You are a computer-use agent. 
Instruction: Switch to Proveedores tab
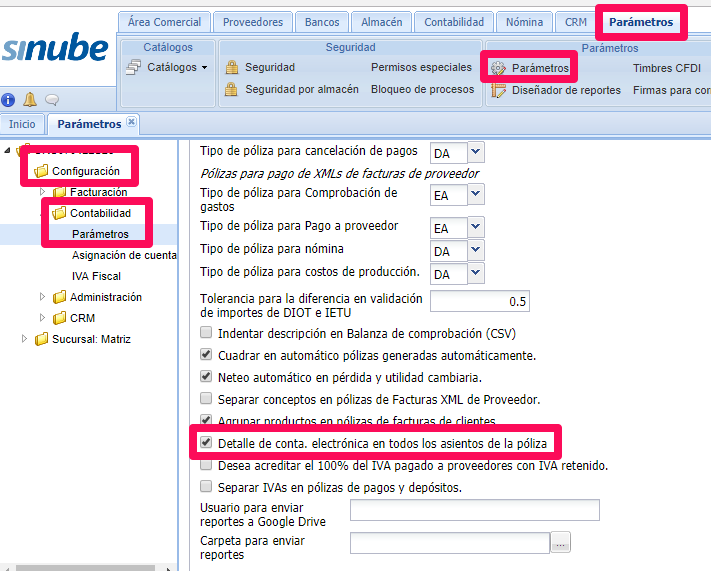[x=253, y=22]
